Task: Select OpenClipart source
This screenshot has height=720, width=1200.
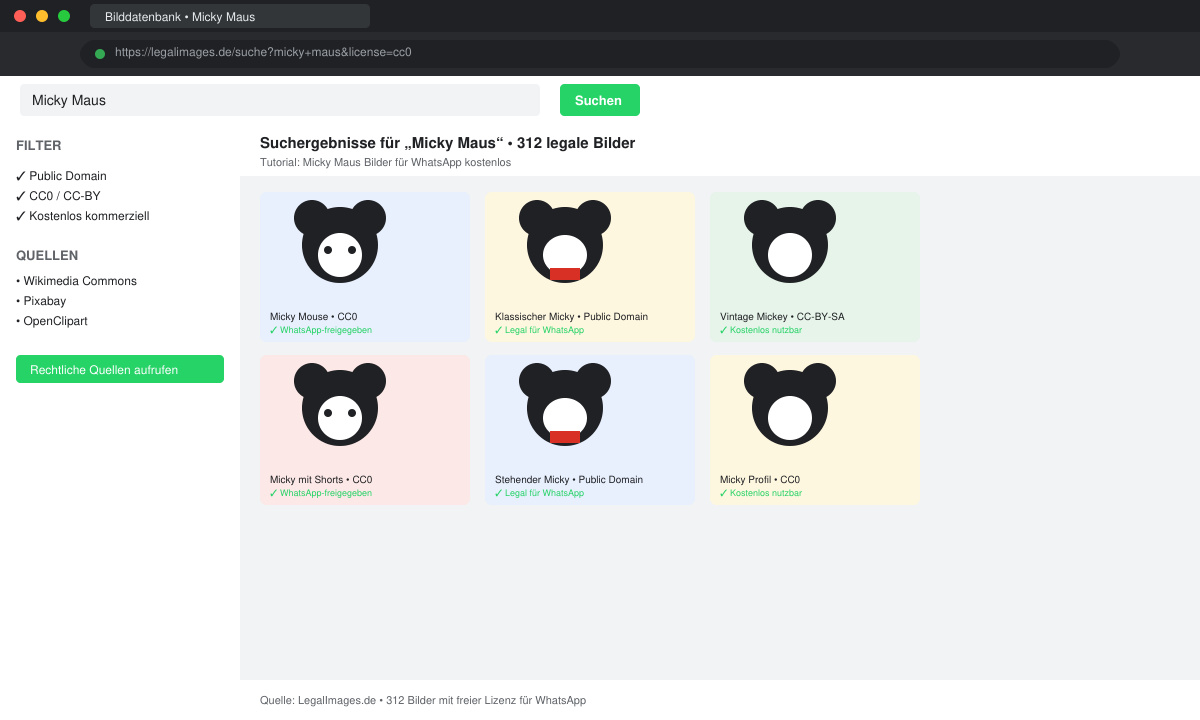Action: click(x=52, y=321)
